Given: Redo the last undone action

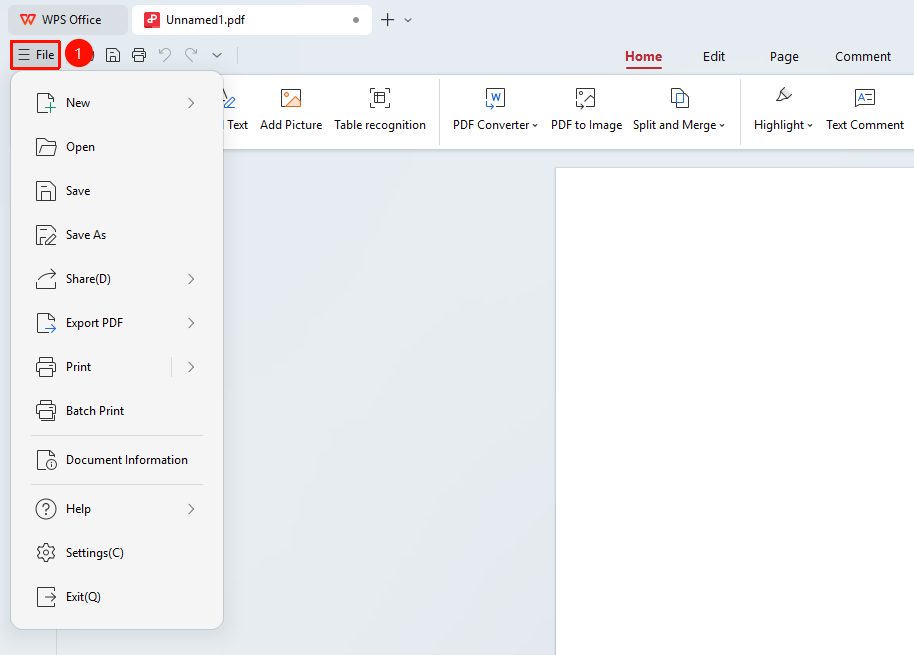Looking at the screenshot, I should point(191,55).
